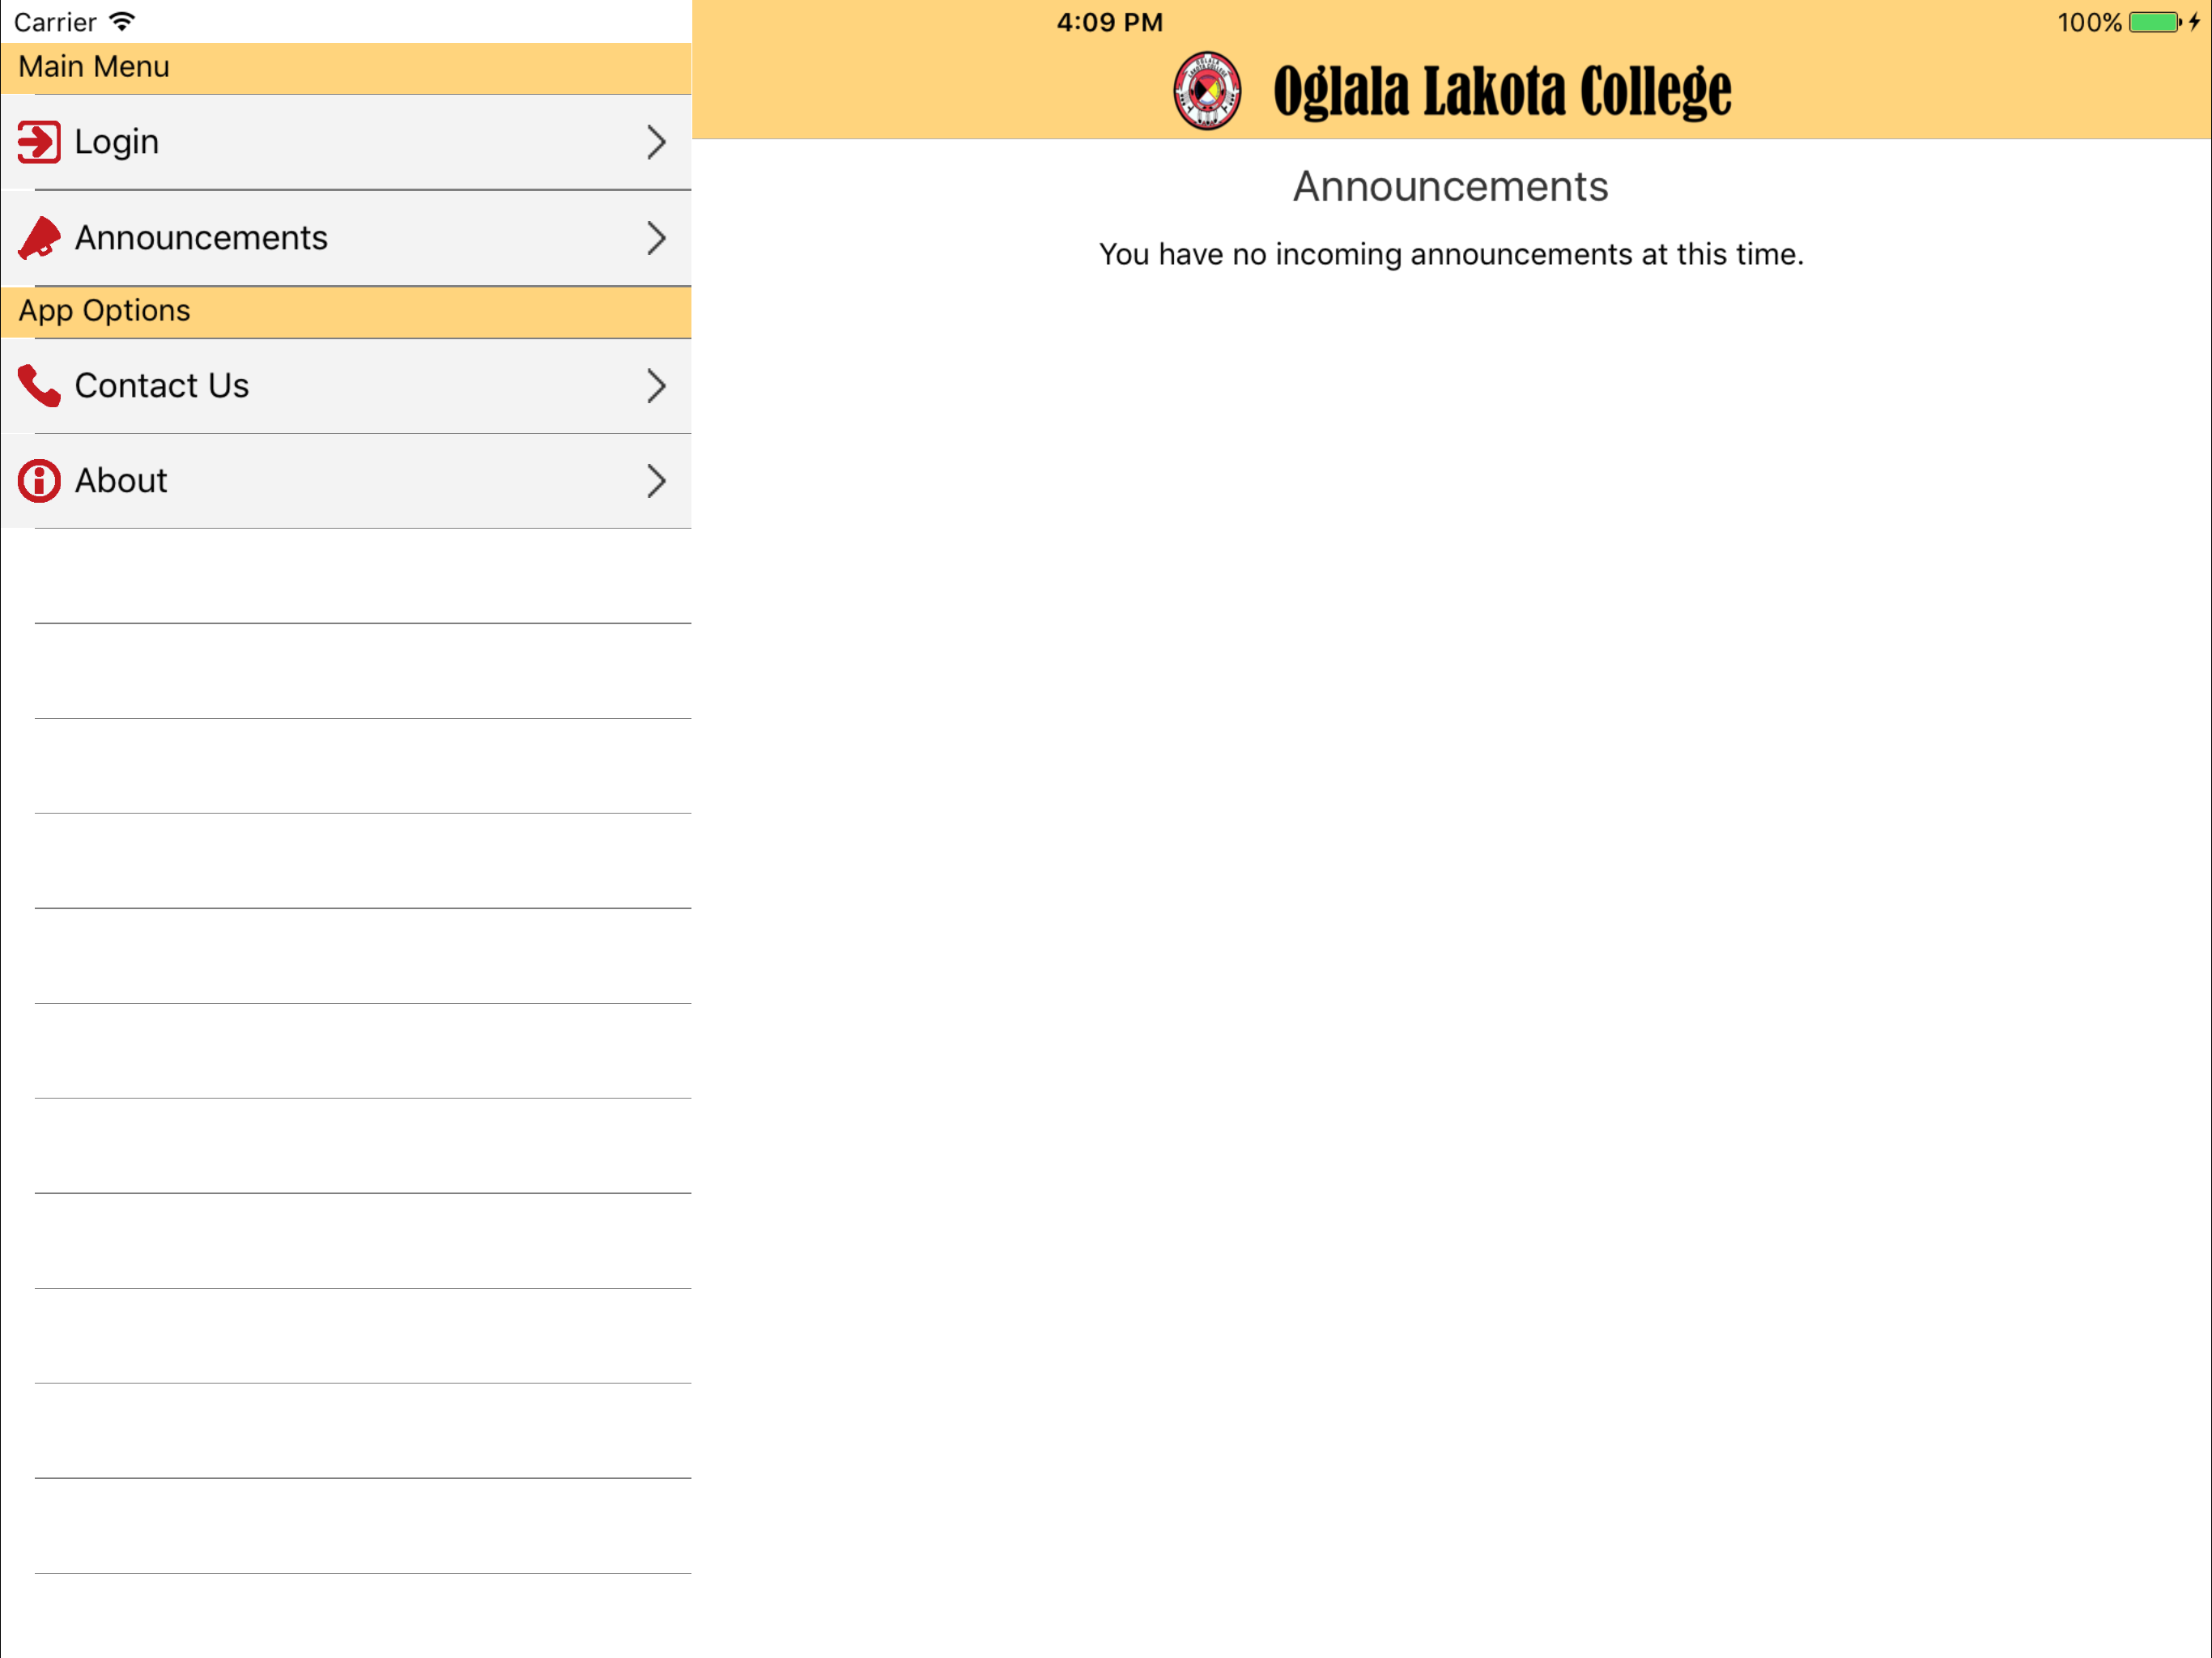Tap the 100% battery percentage
Image resolution: width=2212 pixels, height=1658 pixels.
pyautogui.click(x=2089, y=22)
